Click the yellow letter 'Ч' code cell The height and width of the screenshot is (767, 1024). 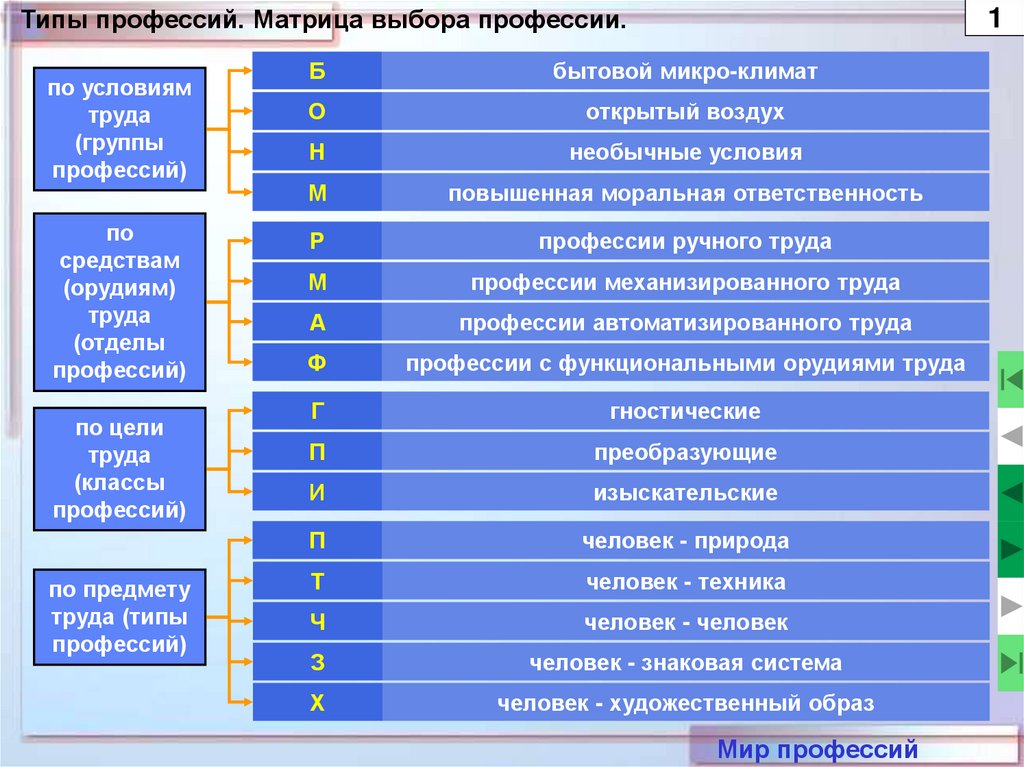point(317,621)
